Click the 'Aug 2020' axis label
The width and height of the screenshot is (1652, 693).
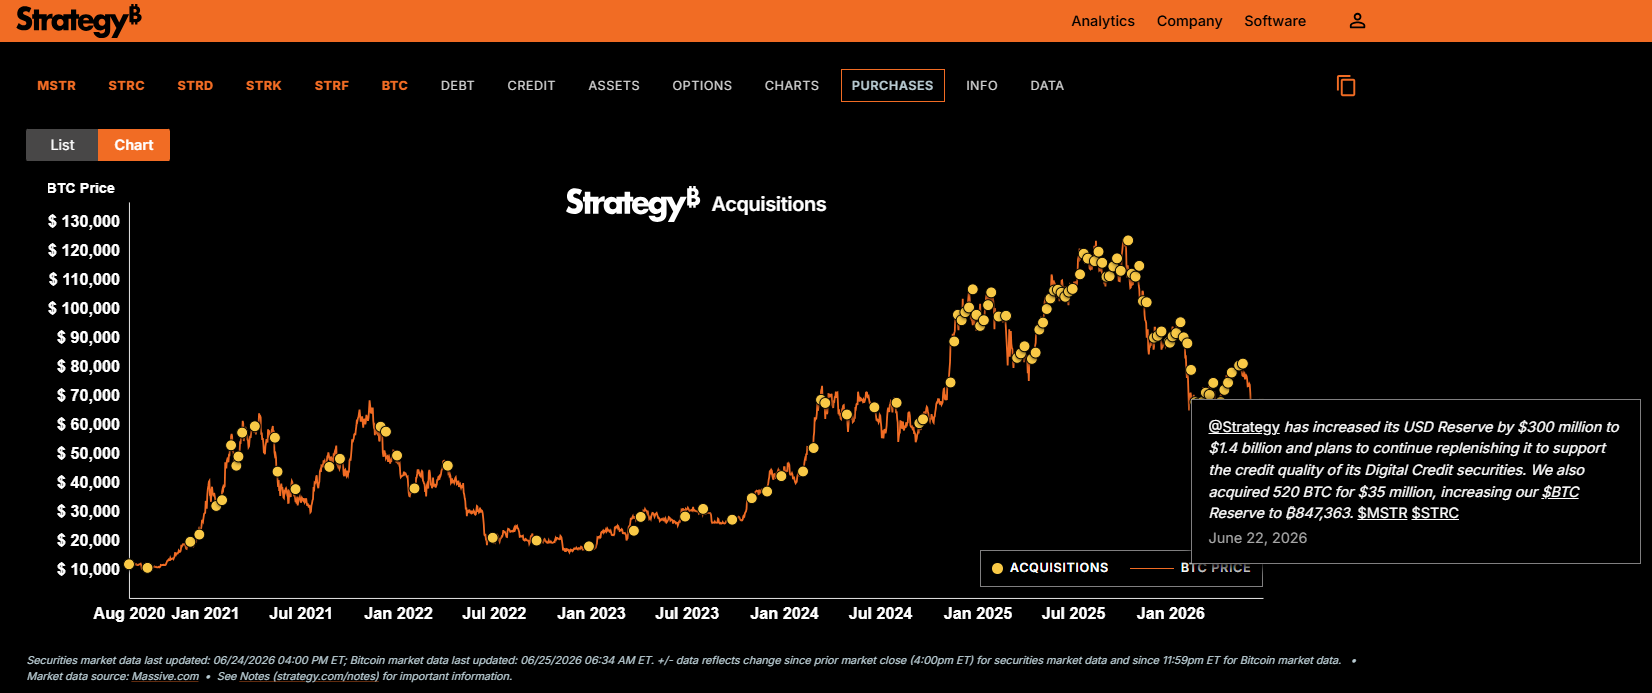tap(129, 613)
